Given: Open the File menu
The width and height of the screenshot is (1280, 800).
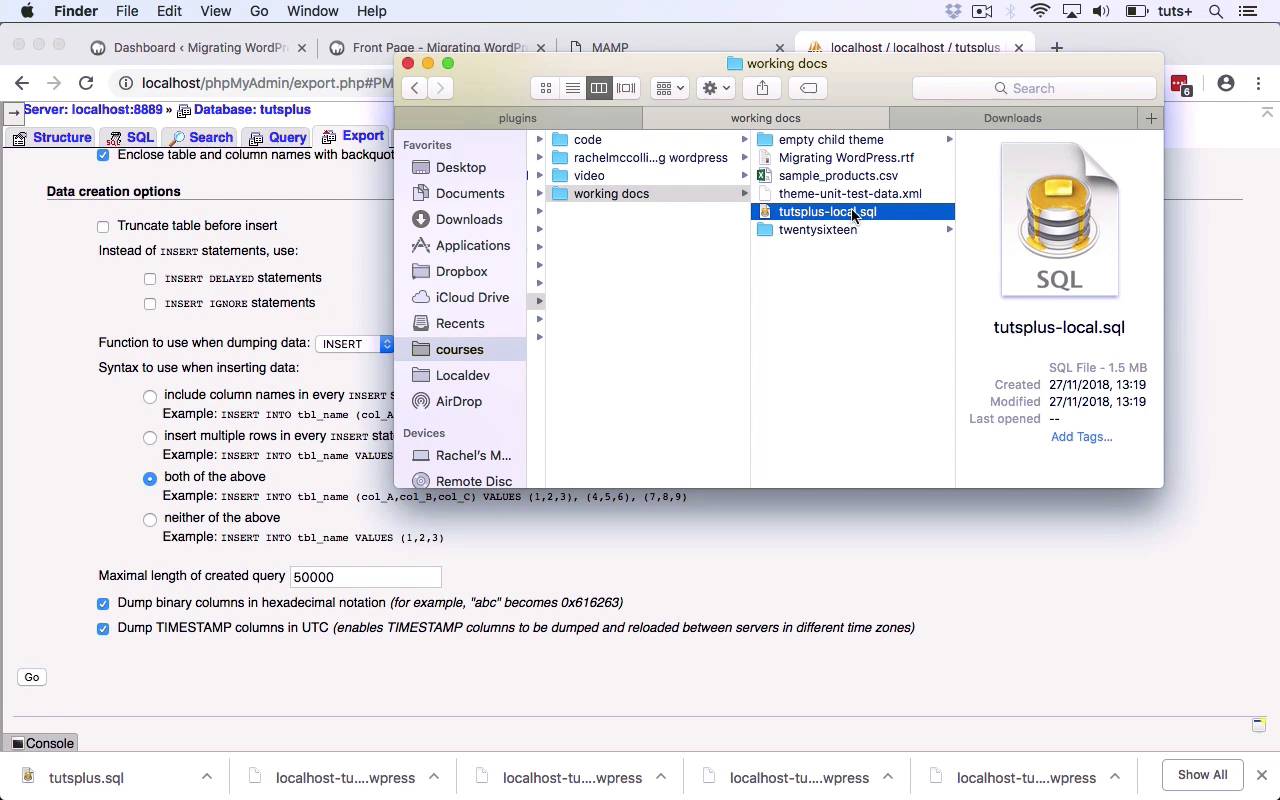Looking at the screenshot, I should click(x=127, y=11).
